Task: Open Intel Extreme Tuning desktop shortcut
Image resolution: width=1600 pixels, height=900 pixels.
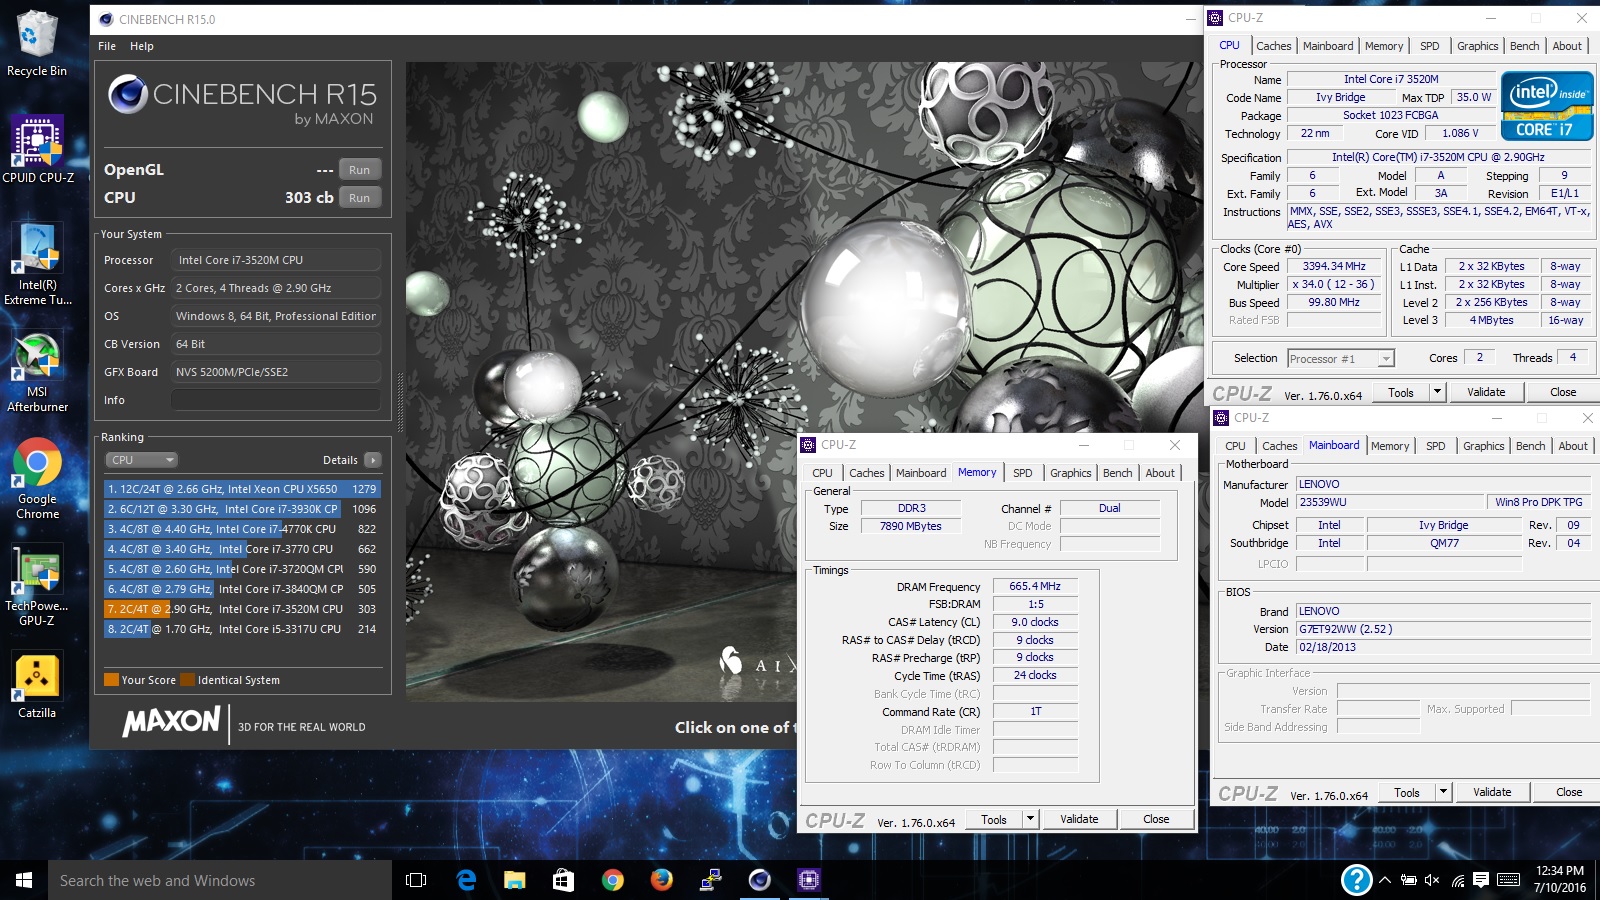Action: pyautogui.click(x=38, y=264)
